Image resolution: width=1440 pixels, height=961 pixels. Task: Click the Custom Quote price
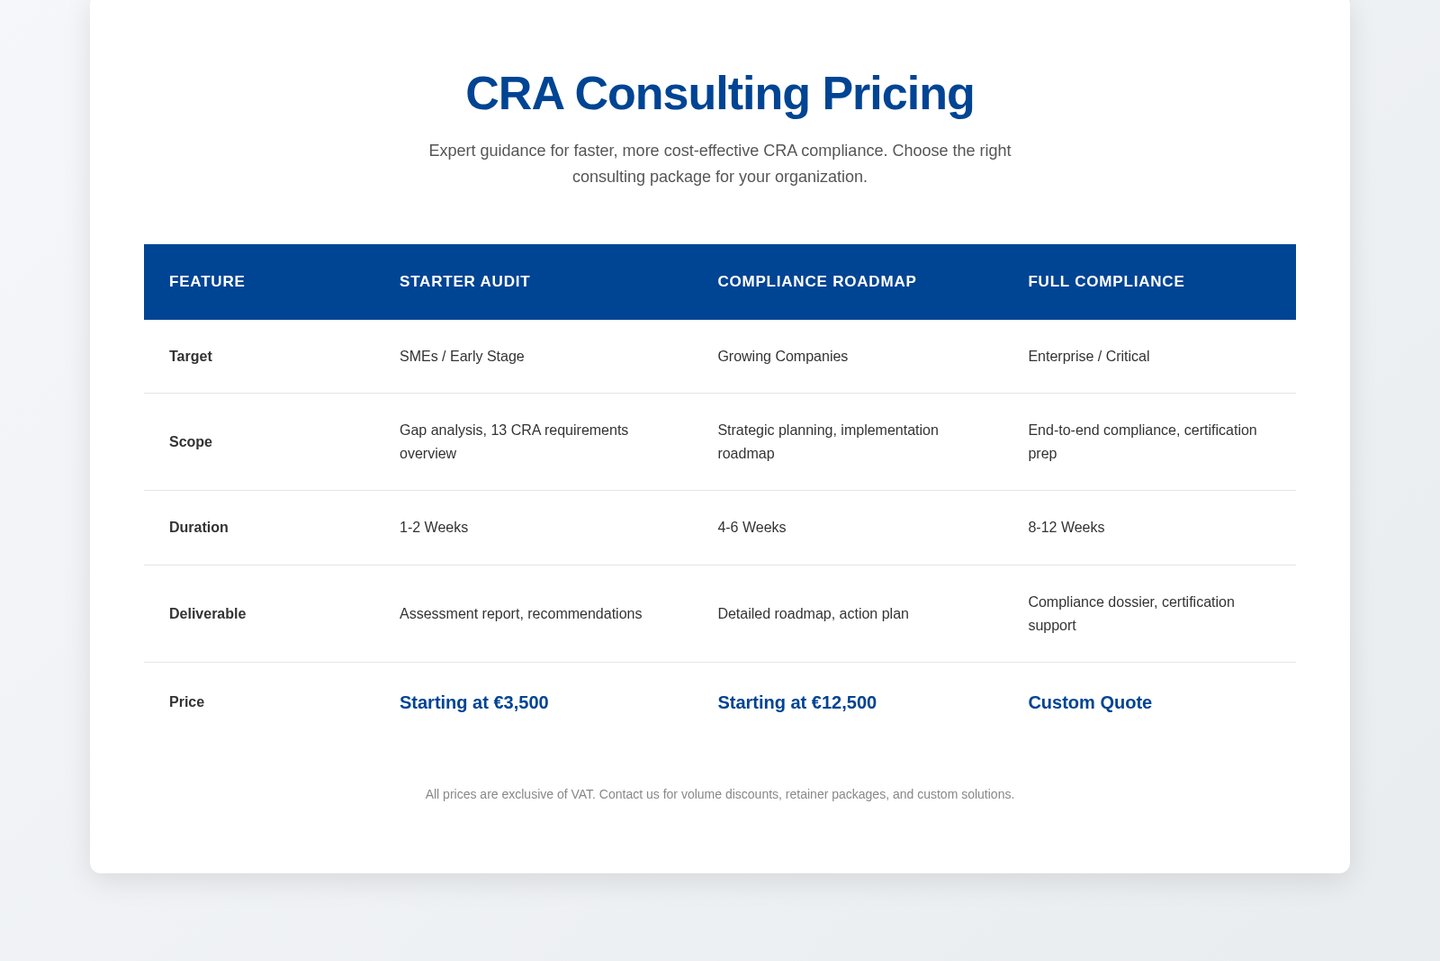pos(1089,703)
